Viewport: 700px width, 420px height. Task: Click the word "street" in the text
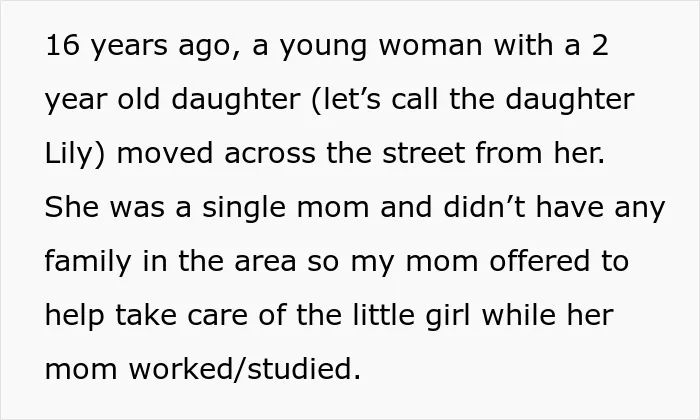[423, 153]
